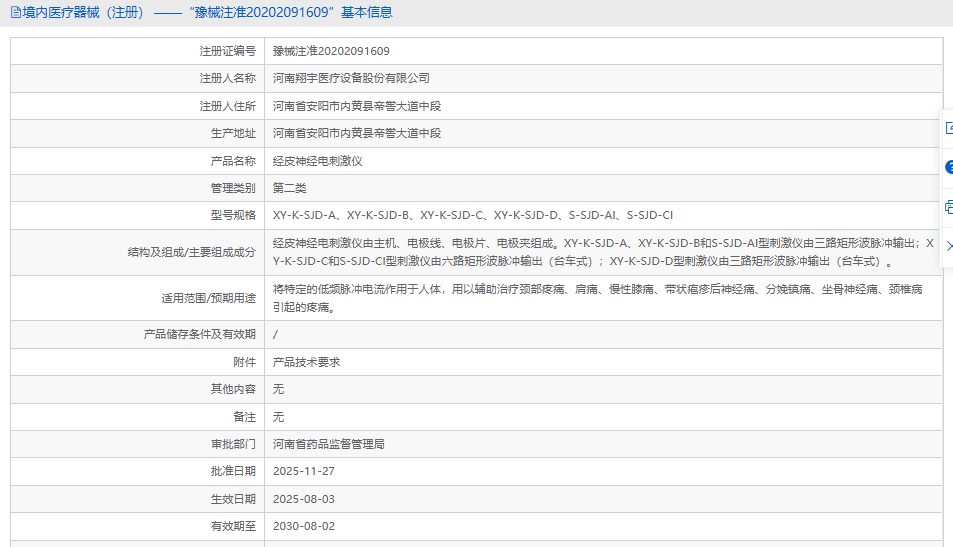The width and height of the screenshot is (953, 547).
Task: Click the 无 value in 备注 row
Action: 278,417
